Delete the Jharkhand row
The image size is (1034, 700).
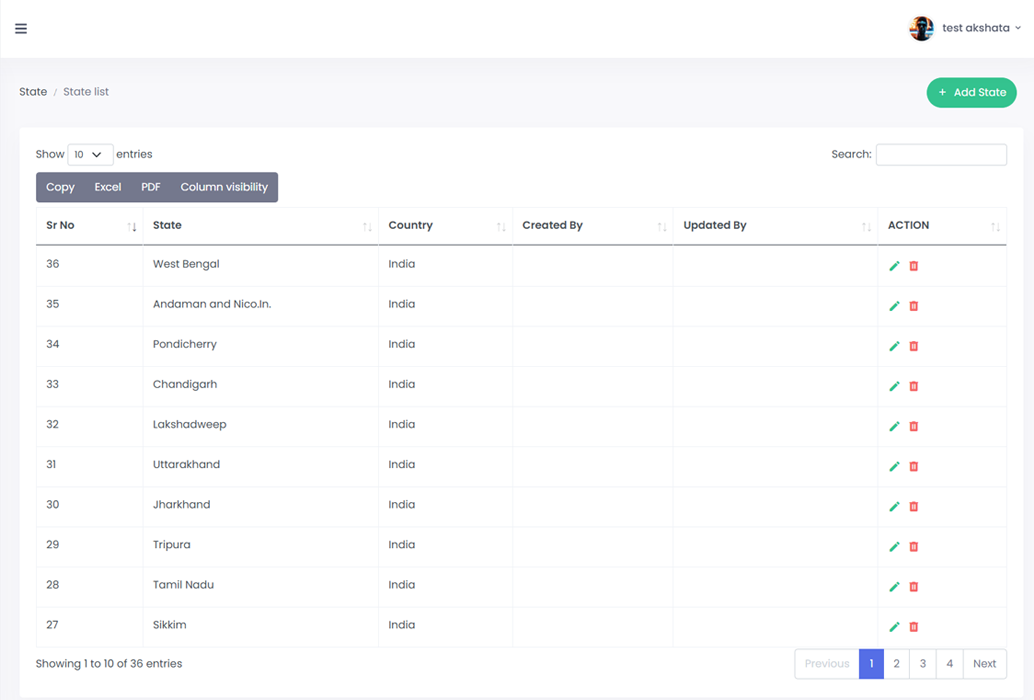[913, 507]
